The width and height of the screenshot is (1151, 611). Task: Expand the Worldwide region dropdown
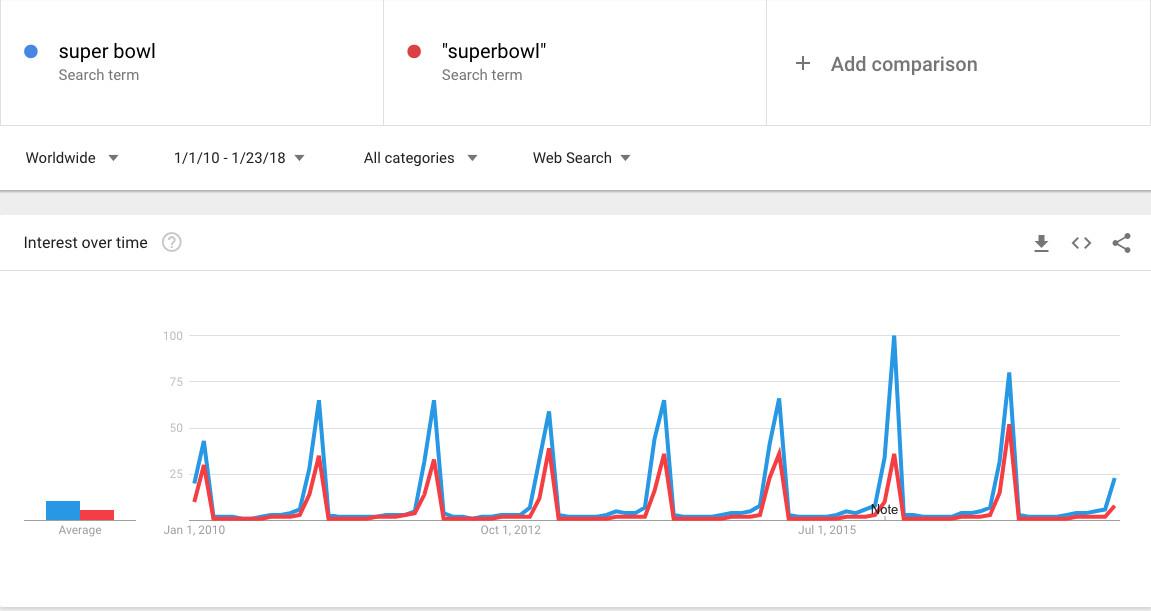click(x=72, y=158)
